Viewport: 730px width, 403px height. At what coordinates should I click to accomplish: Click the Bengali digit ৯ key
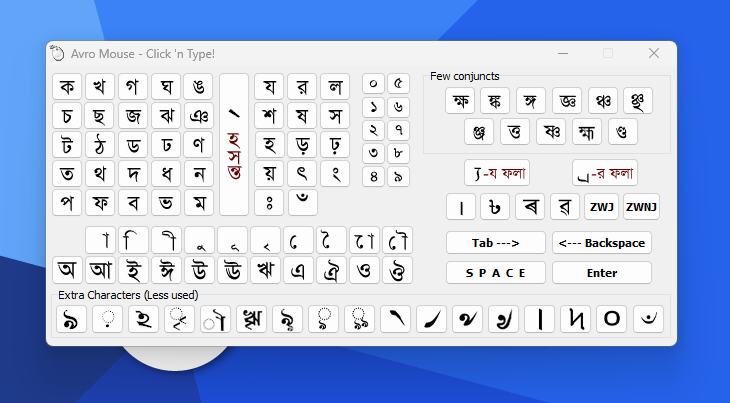click(398, 176)
